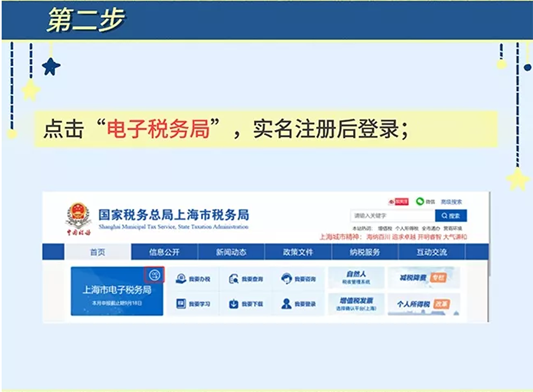Viewport: 533px width, 392px height.
Task: Click the 我要咨询 headset icon
Action: 287,278
